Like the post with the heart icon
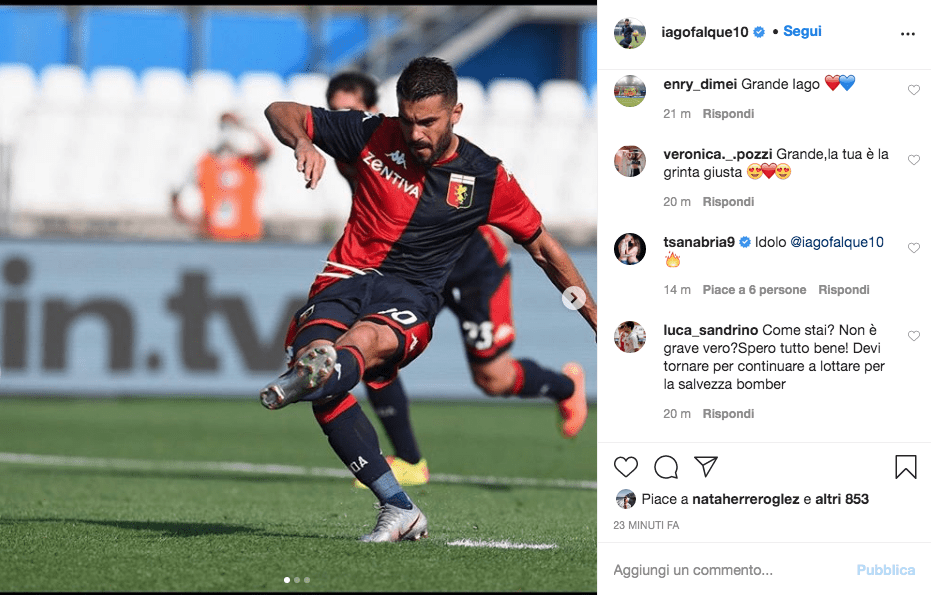Screen dimensions: 931x595 (x=625, y=467)
